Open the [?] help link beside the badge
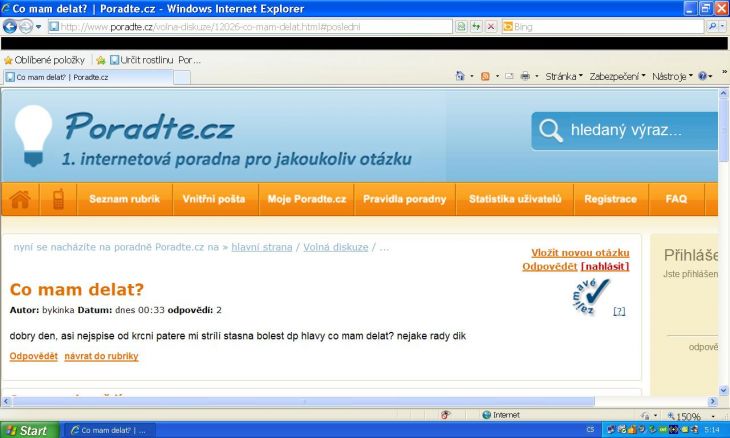This screenshot has width=730, height=438. tap(619, 311)
